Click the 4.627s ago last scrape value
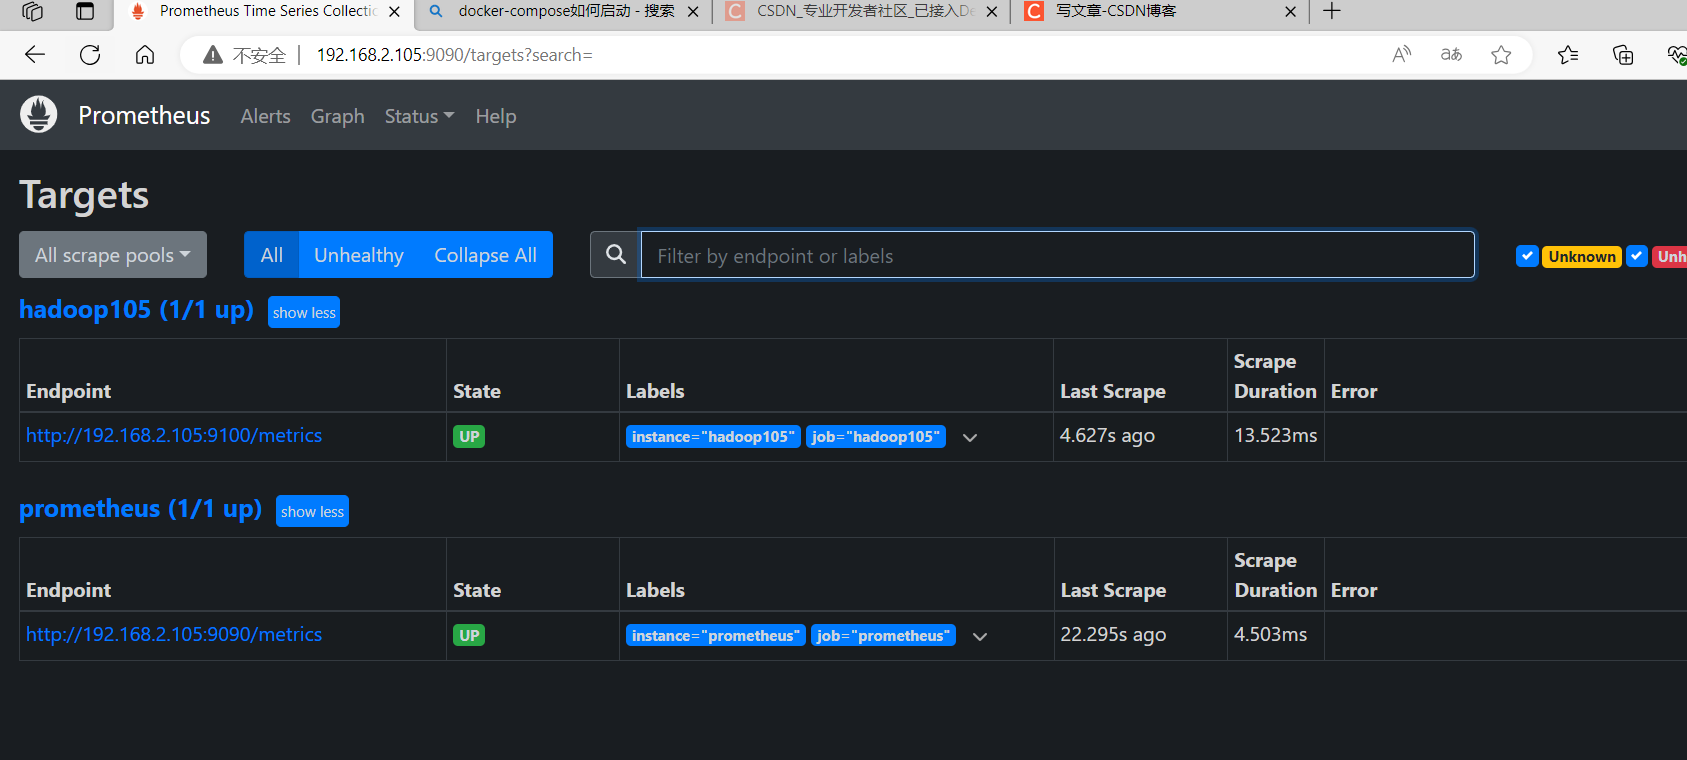Screen dimensions: 1687x760 (1107, 435)
